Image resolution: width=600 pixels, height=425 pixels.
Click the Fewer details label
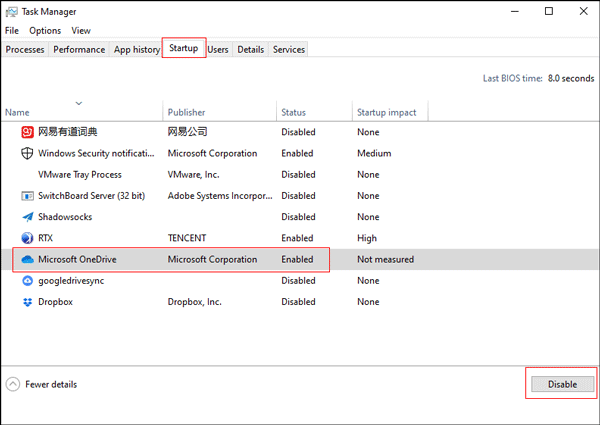tap(51, 384)
